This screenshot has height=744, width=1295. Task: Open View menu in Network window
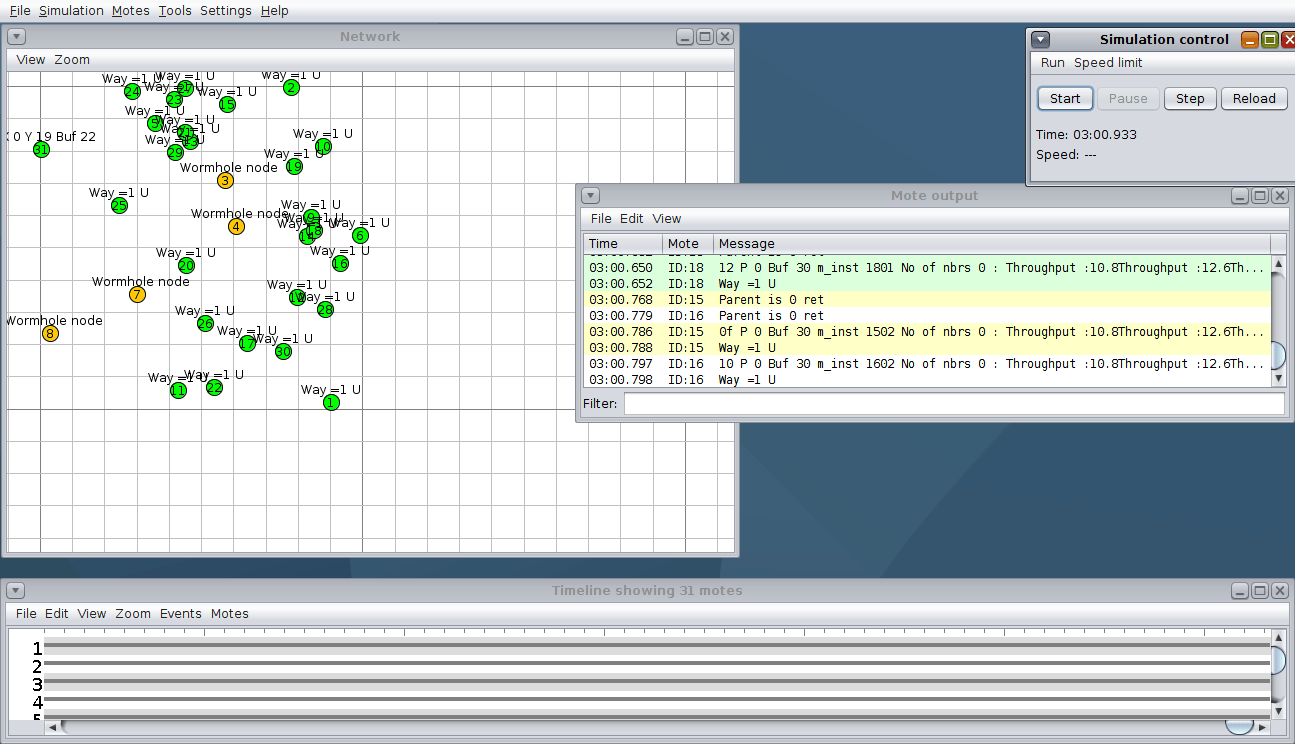[31, 60]
